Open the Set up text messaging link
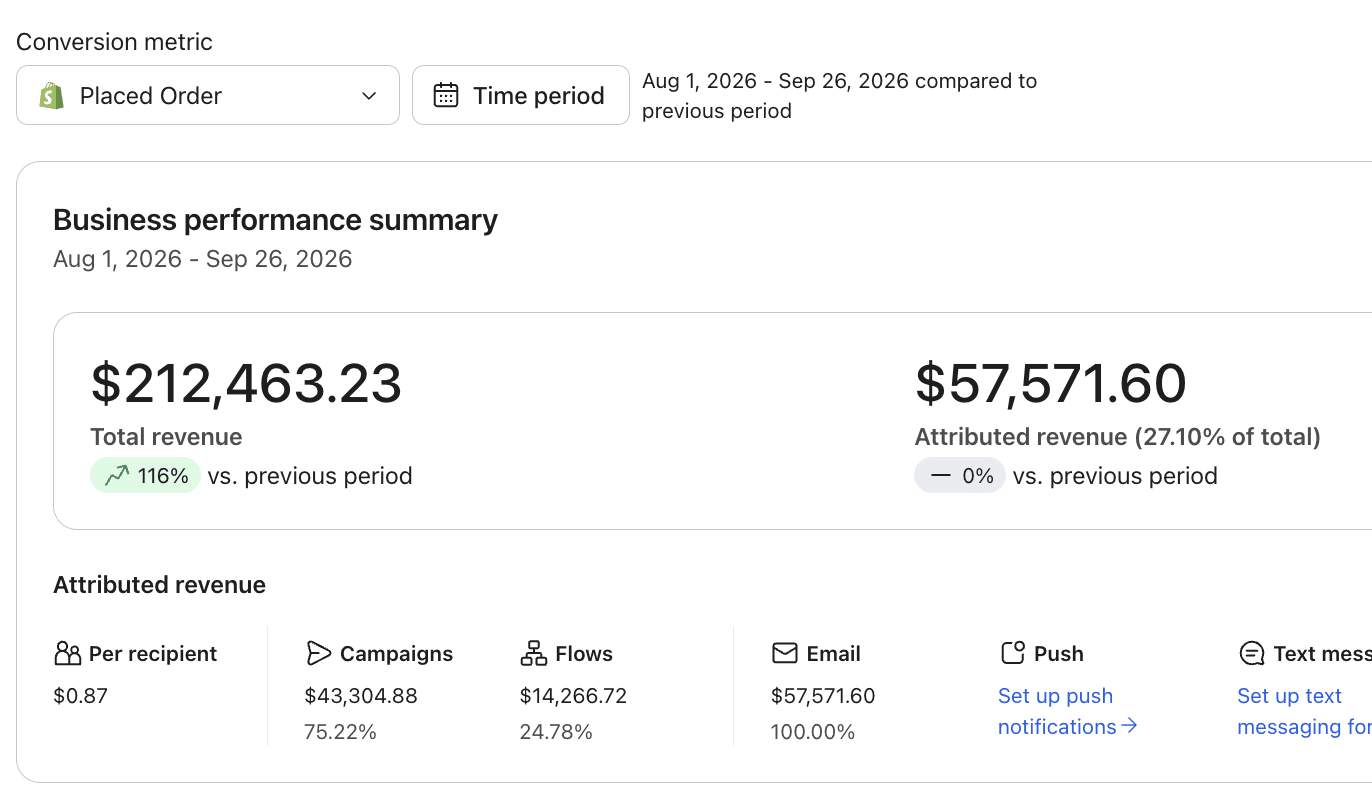This screenshot has height=812, width=1372. click(x=1304, y=711)
